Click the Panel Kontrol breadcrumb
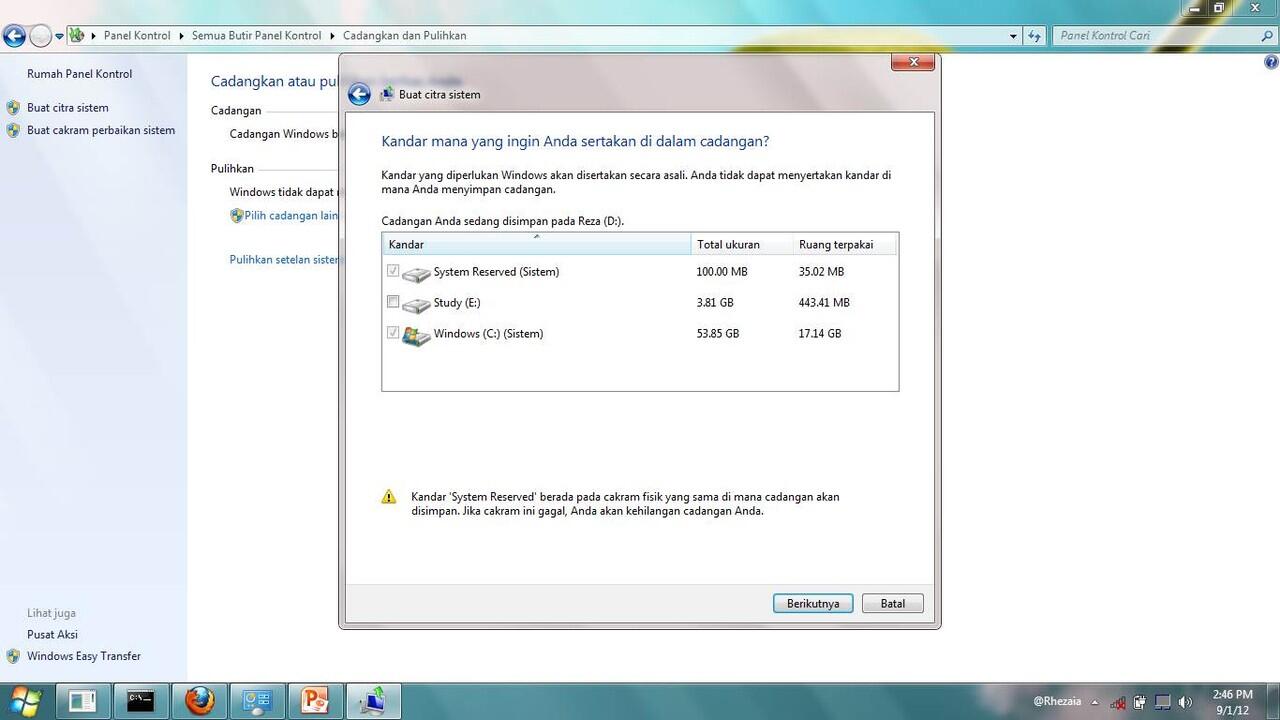Viewport: 1280px width, 720px height. coord(137,36)
